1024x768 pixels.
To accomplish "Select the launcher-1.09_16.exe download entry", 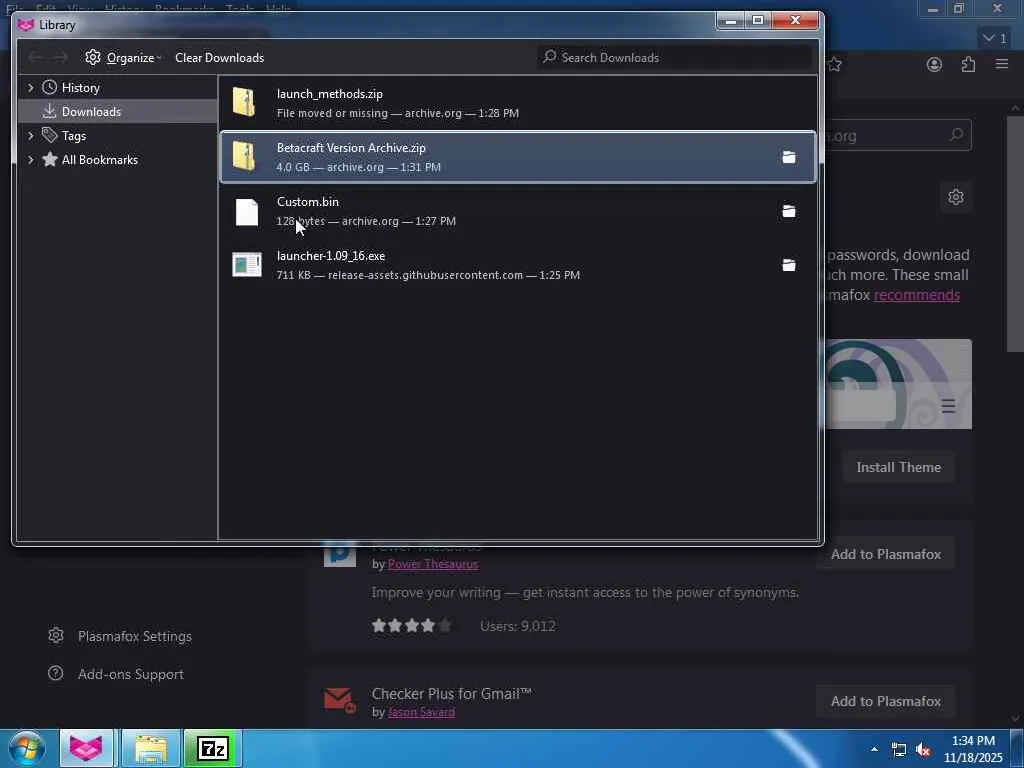I will [x=518, y=265].
